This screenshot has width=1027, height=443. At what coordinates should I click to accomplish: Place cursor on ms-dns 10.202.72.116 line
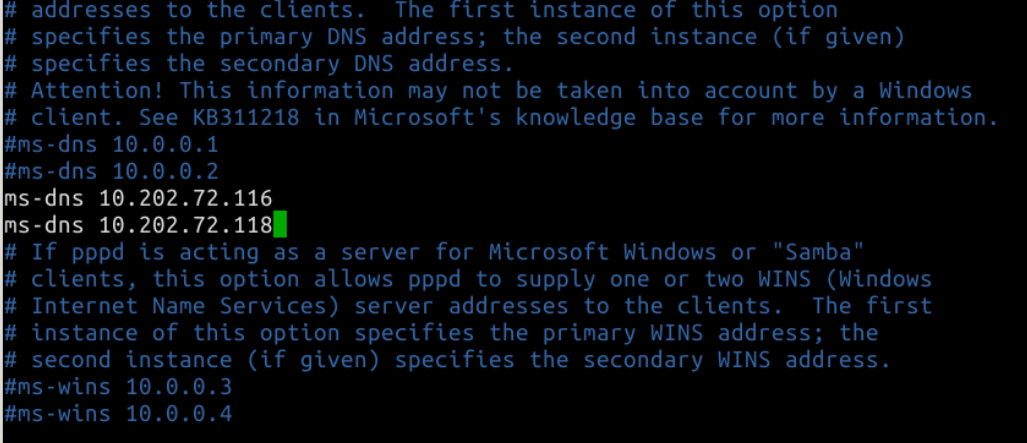[x=138, y=198]
